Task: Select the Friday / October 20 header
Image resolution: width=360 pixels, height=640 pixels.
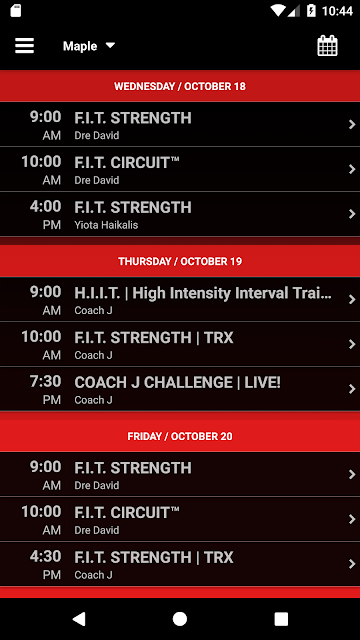Action: (180, 436)
